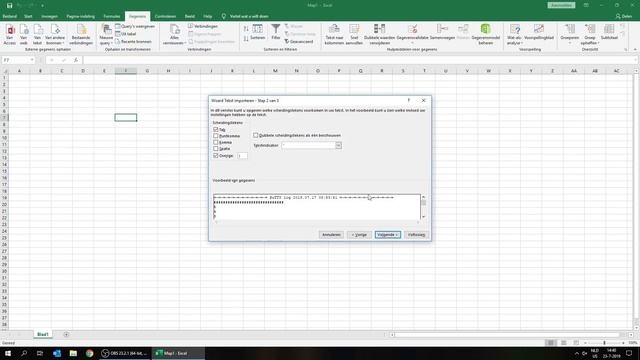Click the Sorteren icon

[258, 29]
